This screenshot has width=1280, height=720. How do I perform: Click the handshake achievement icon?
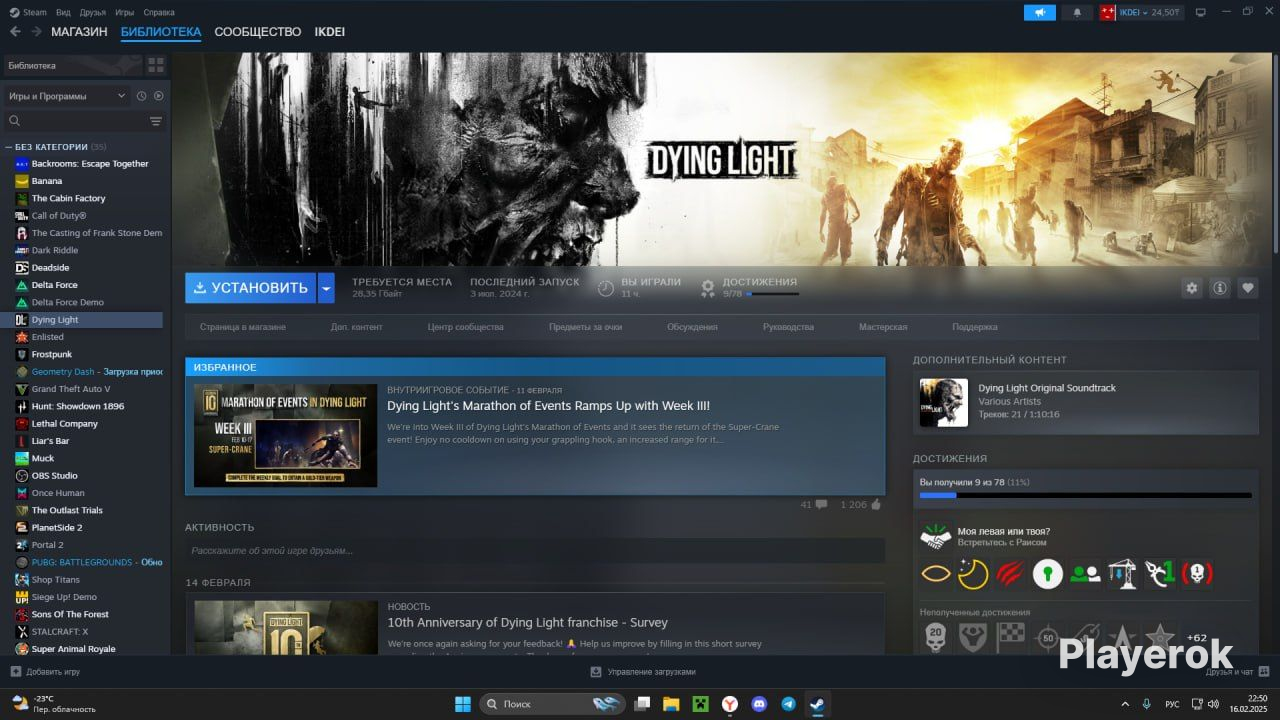coord(936,537)
